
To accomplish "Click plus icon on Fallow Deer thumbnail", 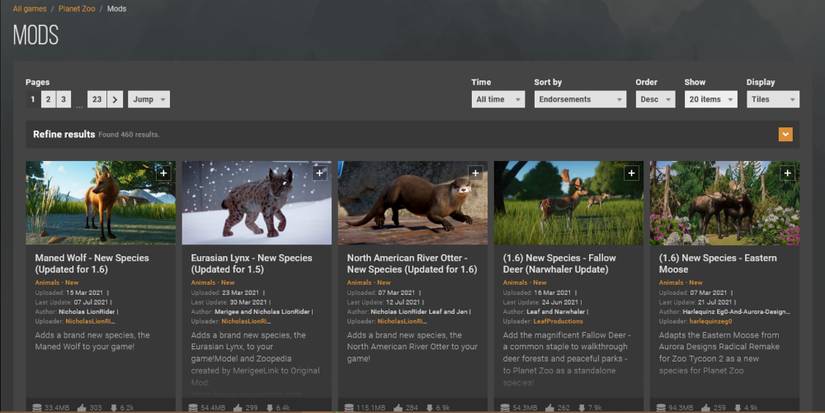I will (631, 173).
